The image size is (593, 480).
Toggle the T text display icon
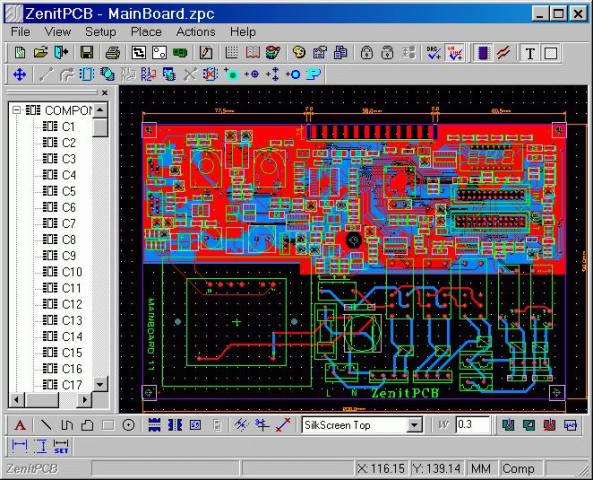point(530,53)
